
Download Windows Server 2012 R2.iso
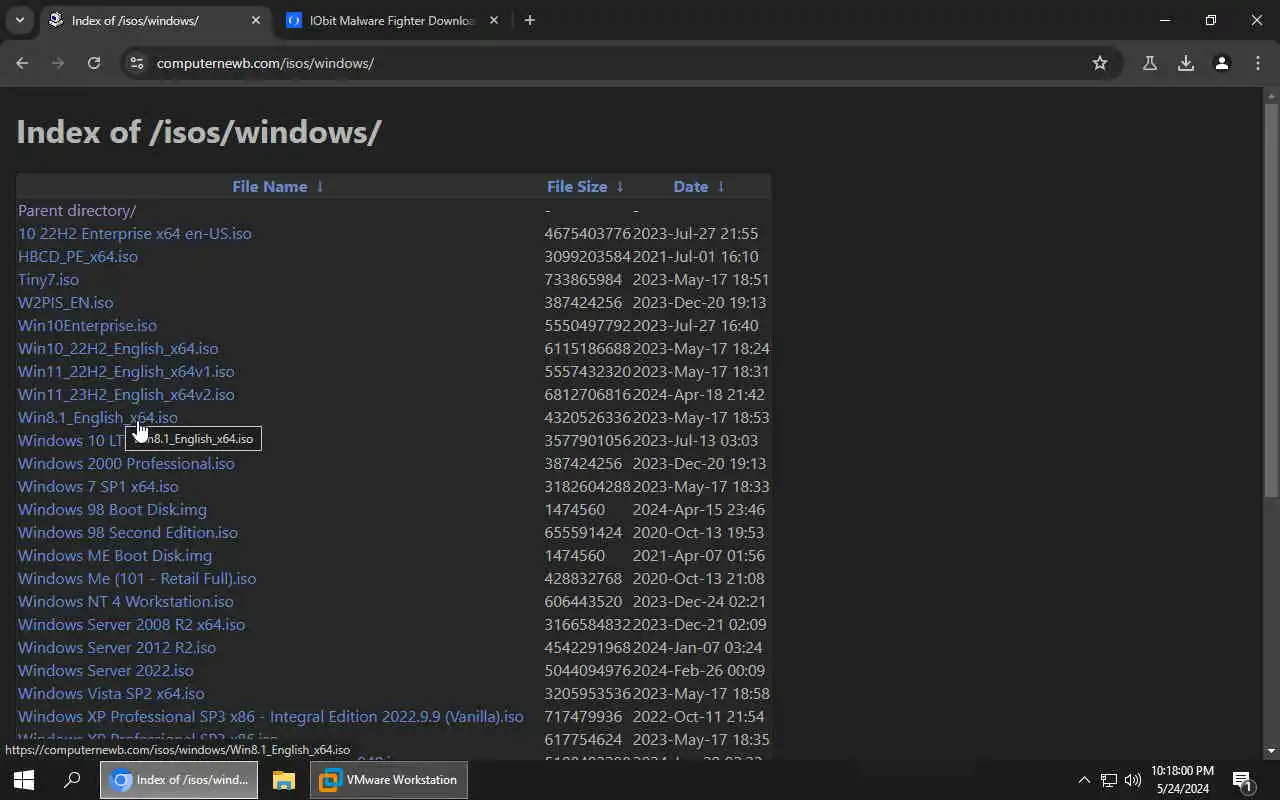pos(117,647)
